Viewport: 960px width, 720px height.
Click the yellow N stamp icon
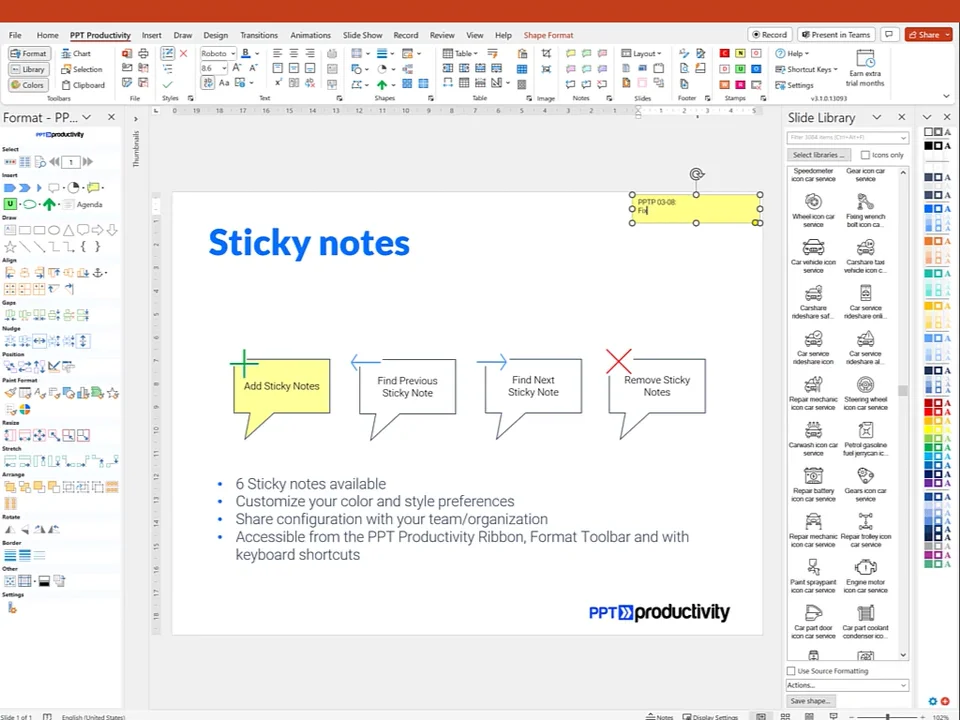coord(740,53)
